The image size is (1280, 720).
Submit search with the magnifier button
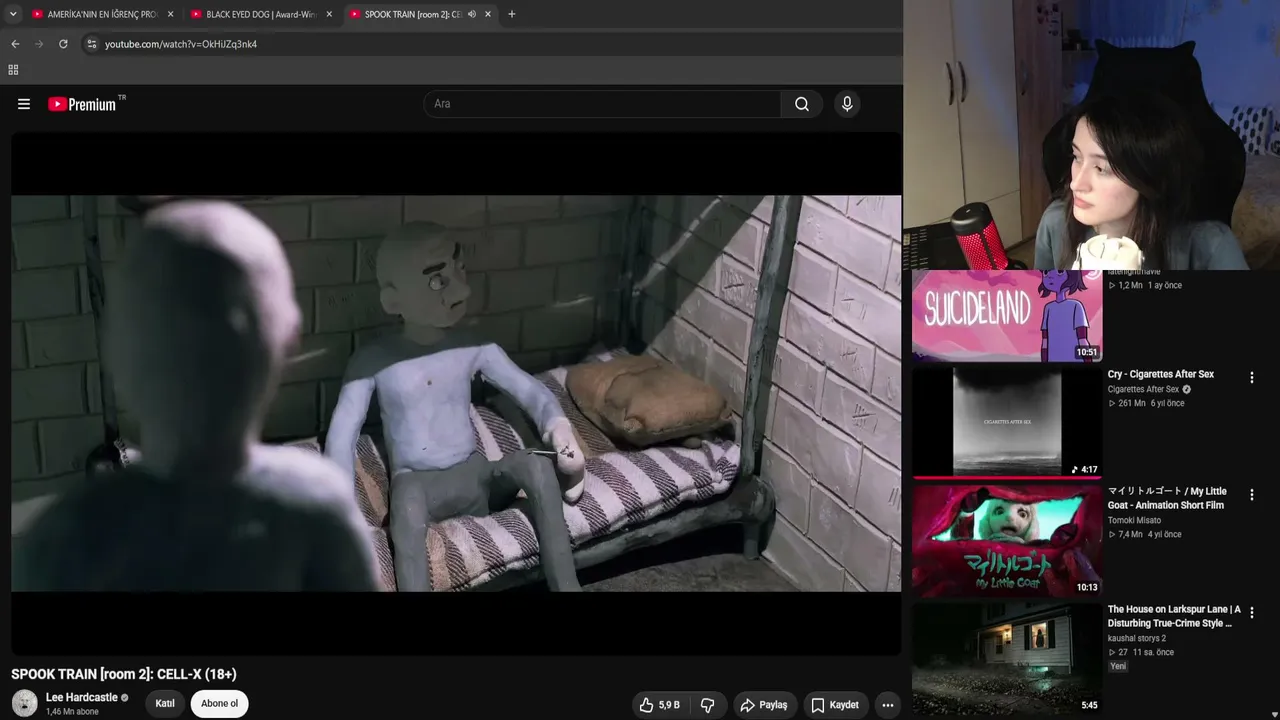[802, 104]
